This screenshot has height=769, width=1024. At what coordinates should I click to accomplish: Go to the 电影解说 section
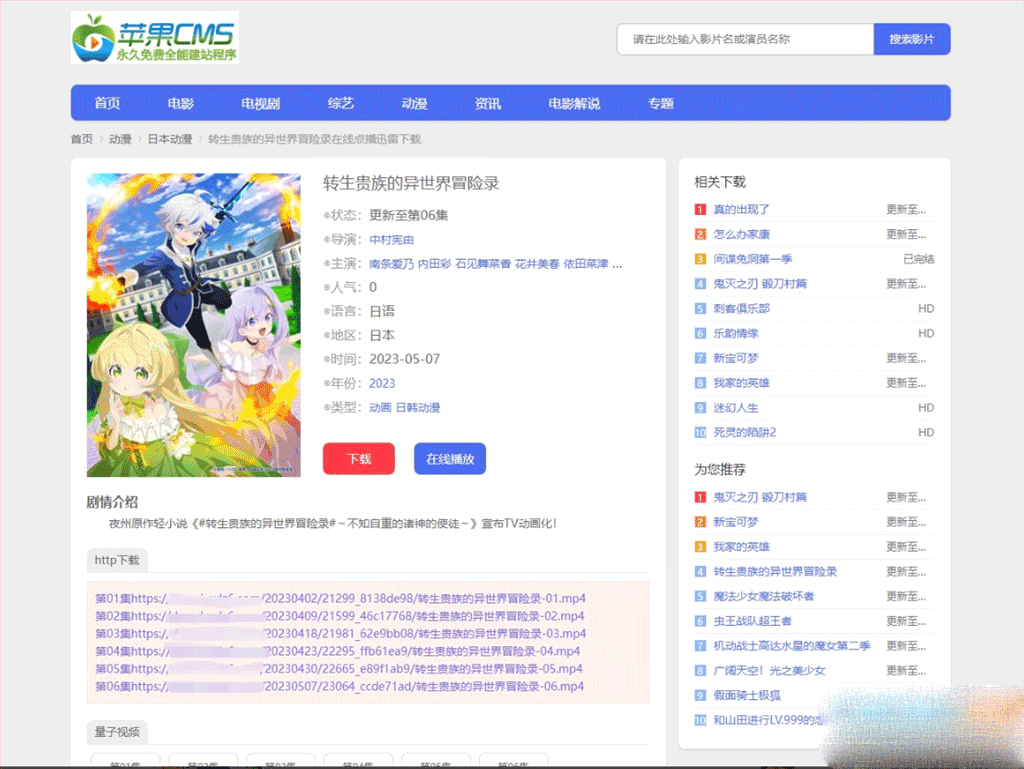pyautogui.click(x=574, y=103)
